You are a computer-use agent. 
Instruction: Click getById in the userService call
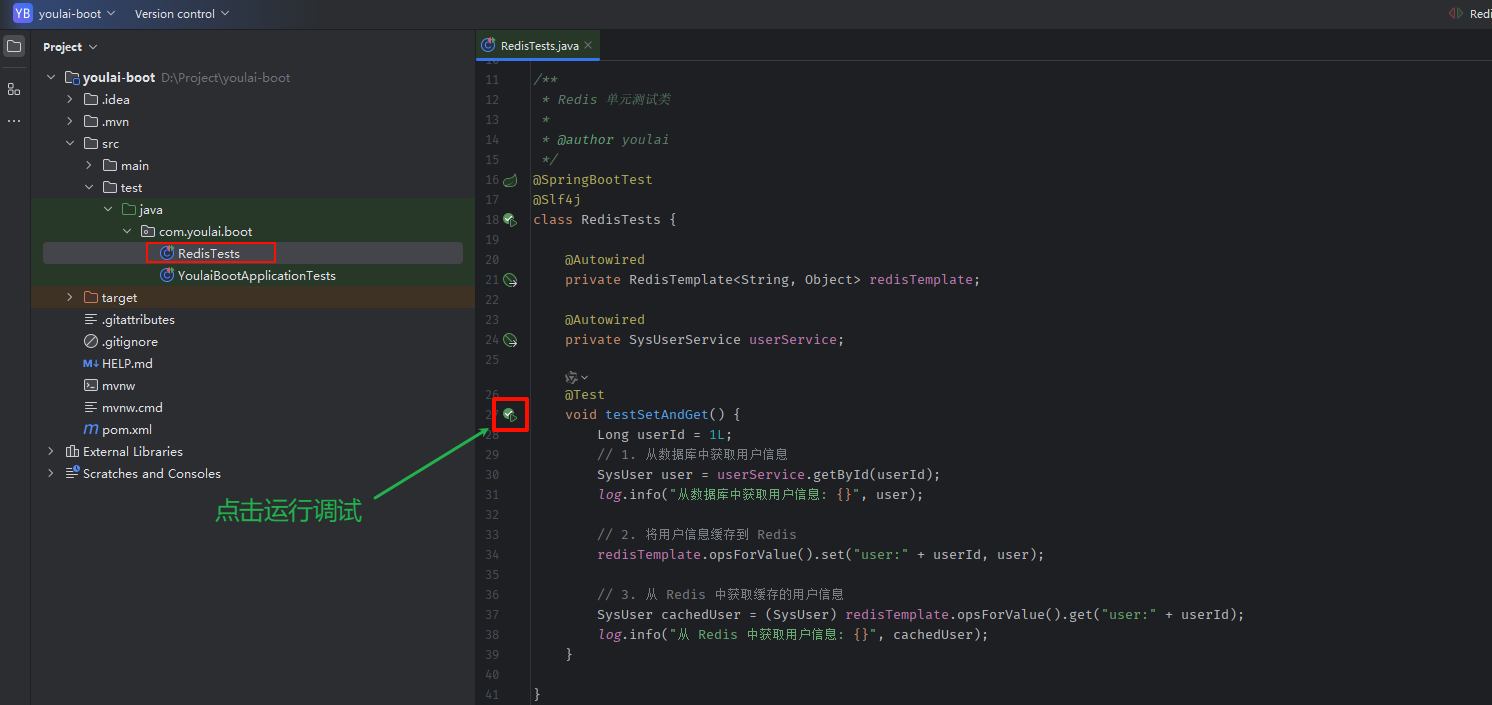point(841,474)
